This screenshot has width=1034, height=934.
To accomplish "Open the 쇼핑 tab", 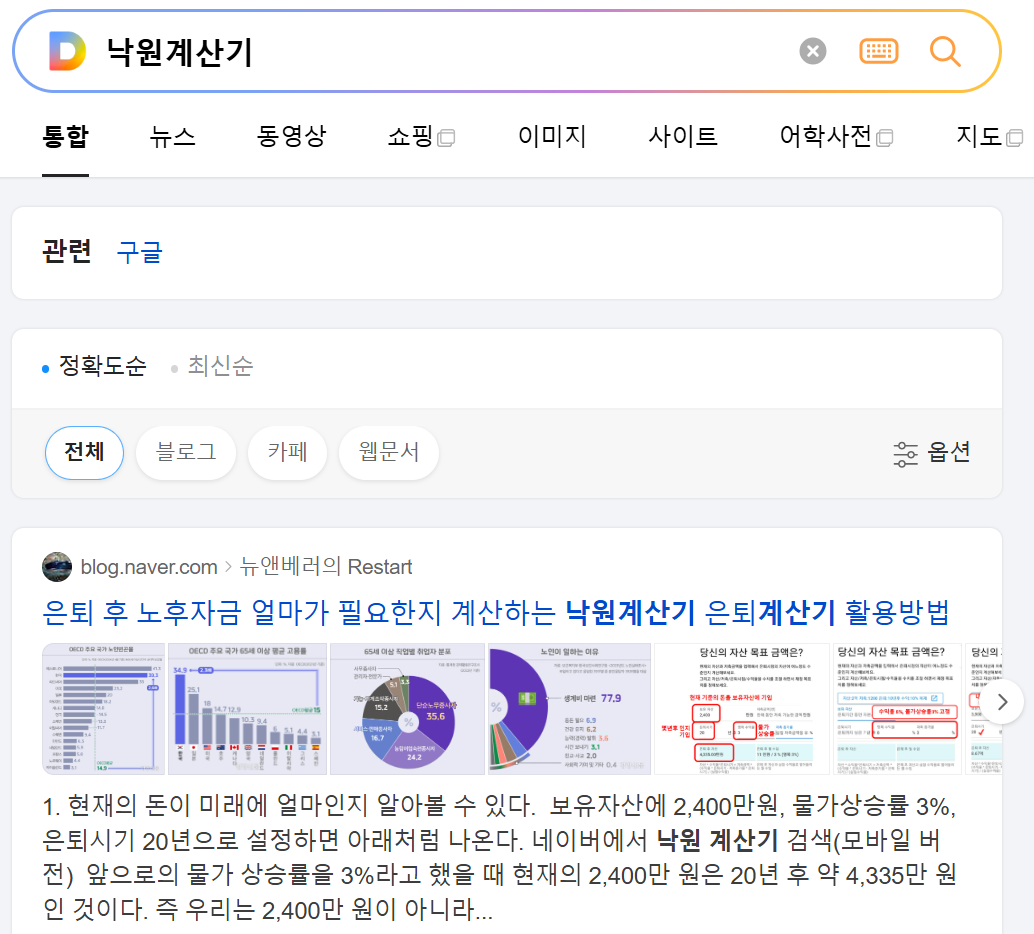I will [x=421, y=137].
